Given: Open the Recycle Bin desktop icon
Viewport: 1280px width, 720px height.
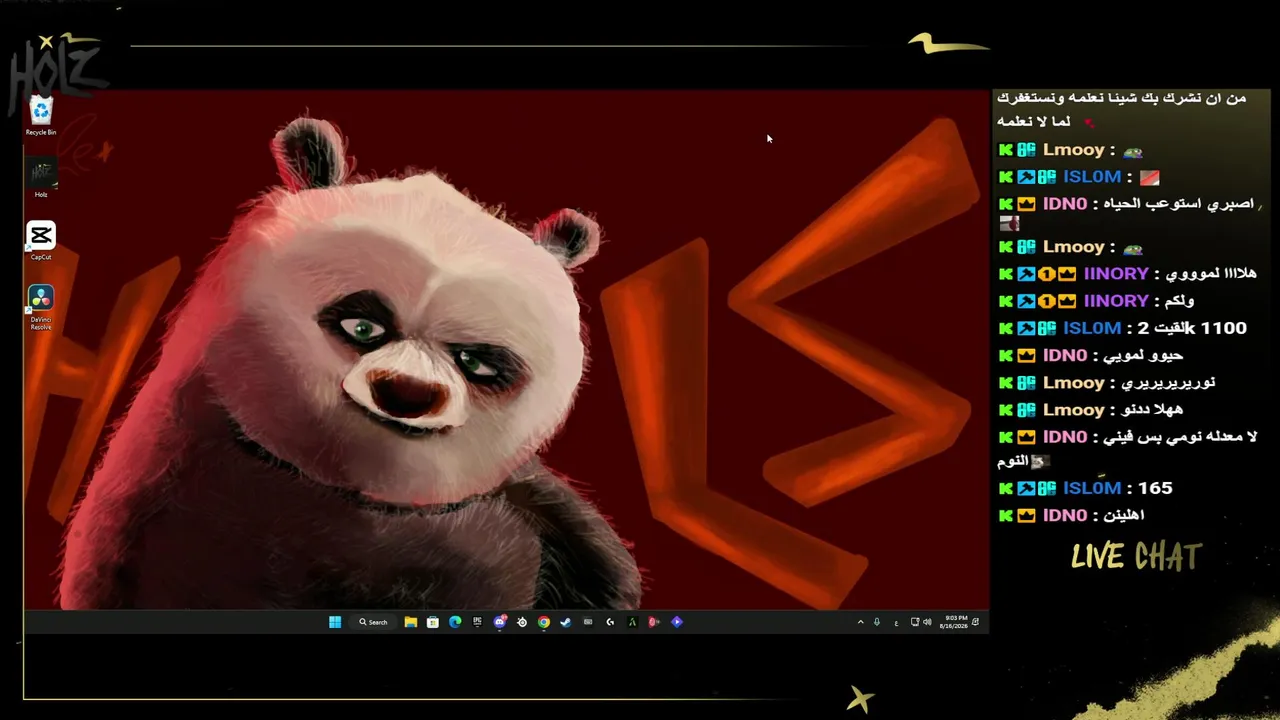Looking at the screenshot, I should click(41, 116).
